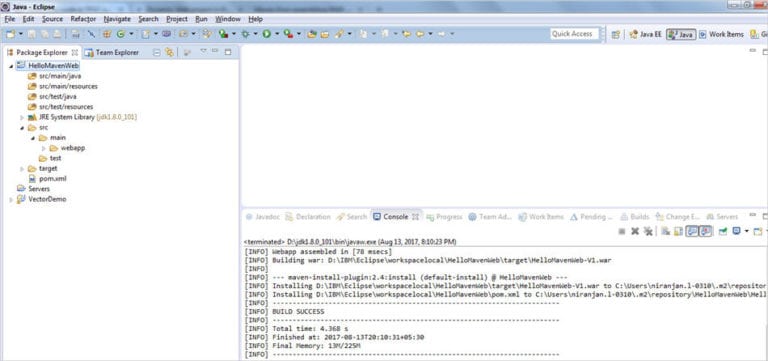Open the New wizard dropdown arrow
The height and width of the screenshot is (361, 768).
[21, 34]
